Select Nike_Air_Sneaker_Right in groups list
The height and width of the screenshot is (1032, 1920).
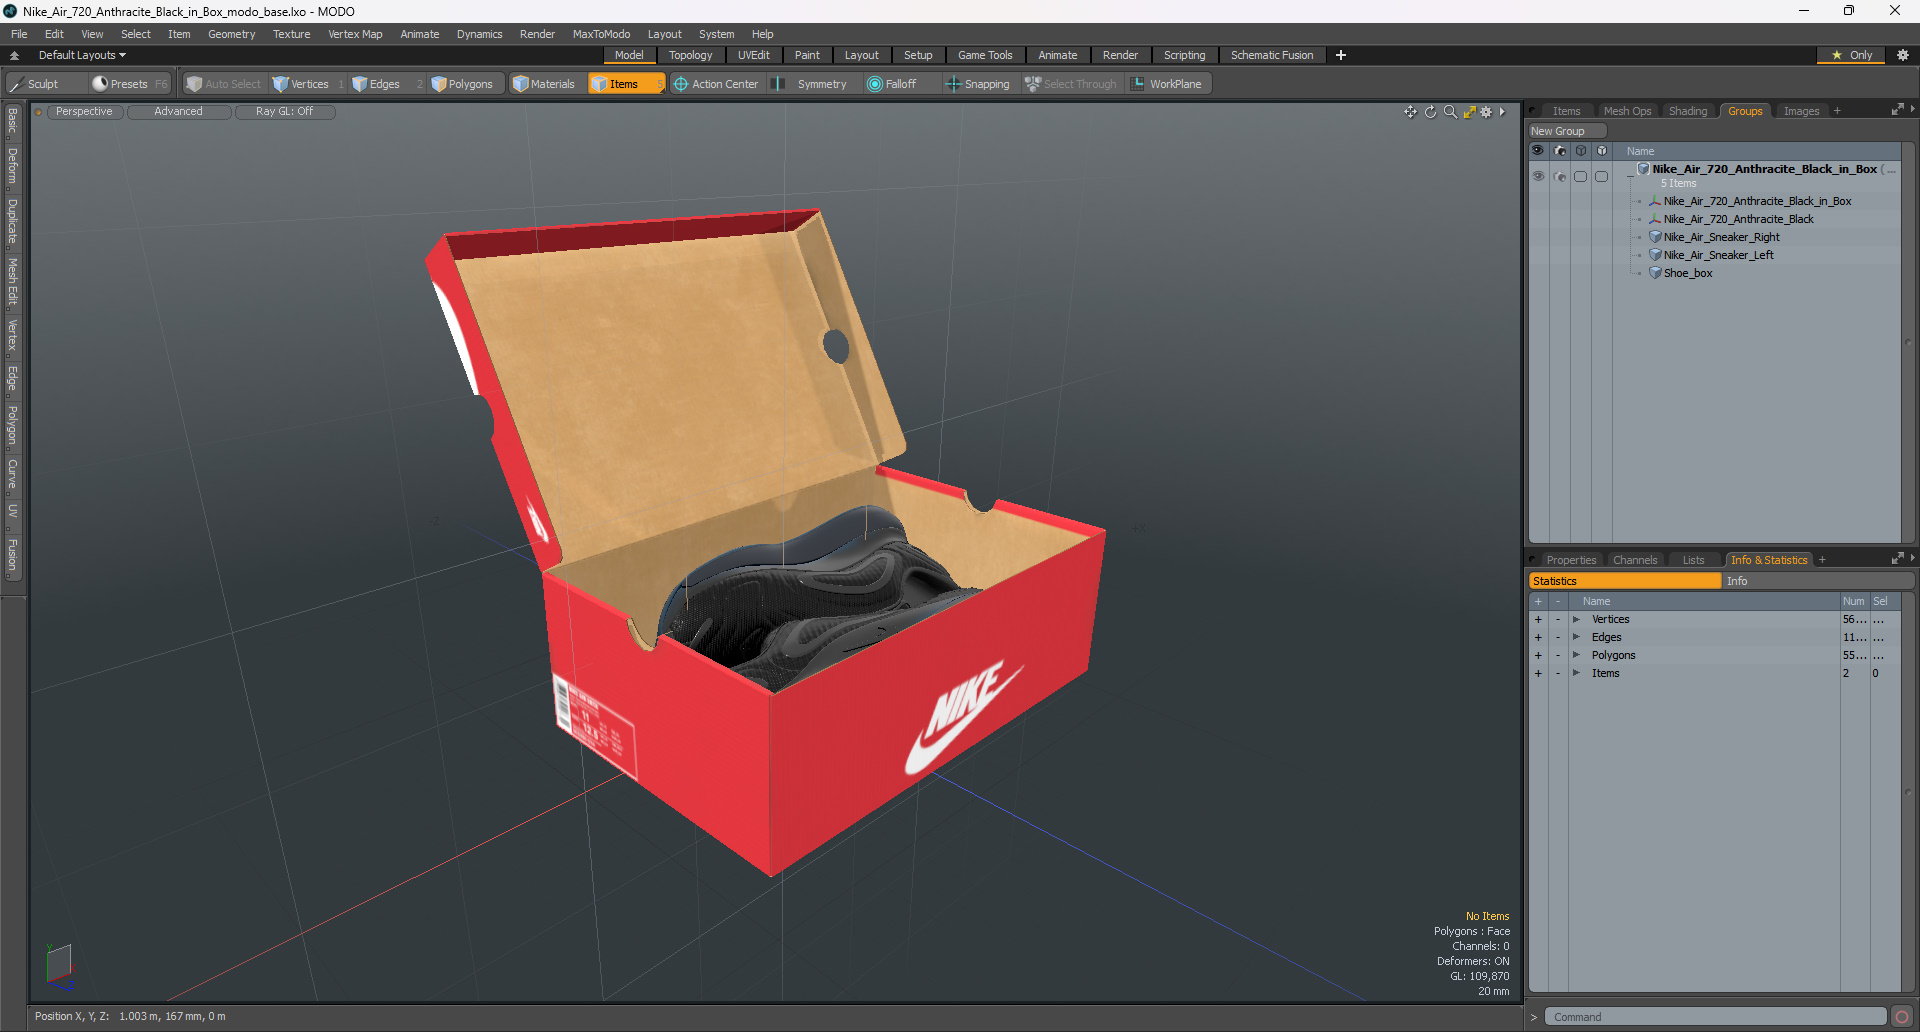pos(1721,237)
